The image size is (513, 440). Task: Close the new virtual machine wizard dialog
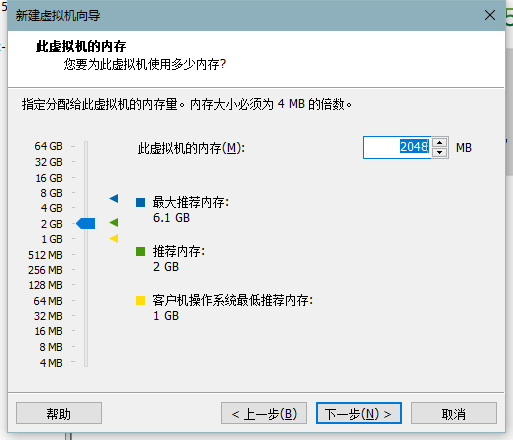click(490, 15)
